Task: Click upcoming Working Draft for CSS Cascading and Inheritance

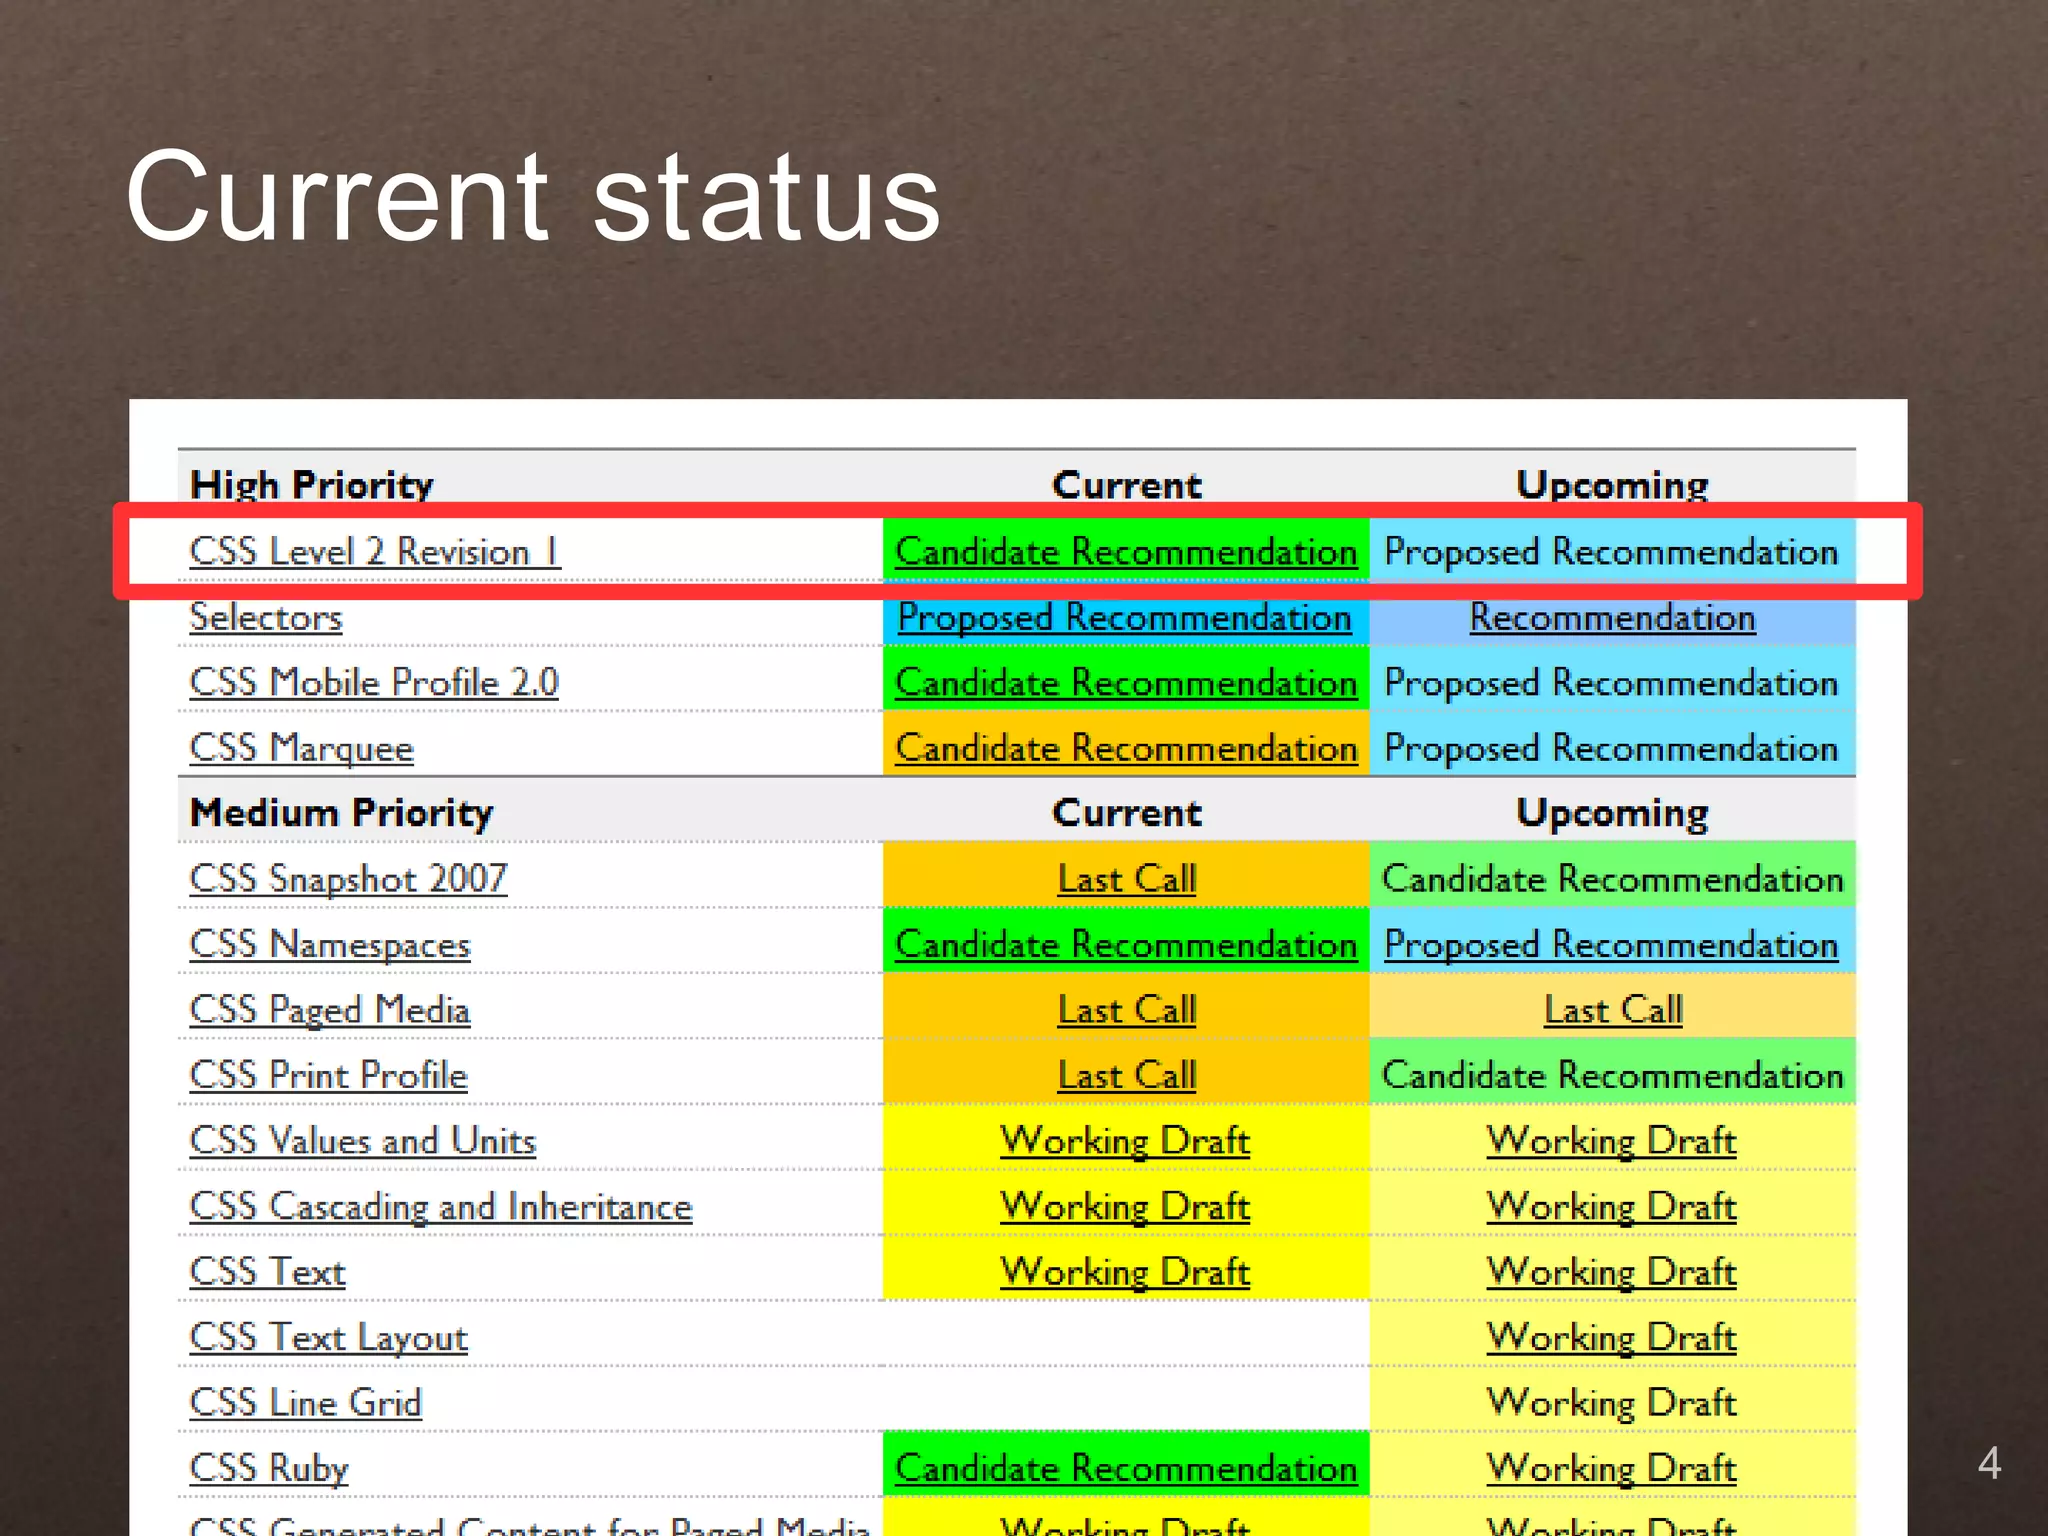Action: tap(1611, 1207)
